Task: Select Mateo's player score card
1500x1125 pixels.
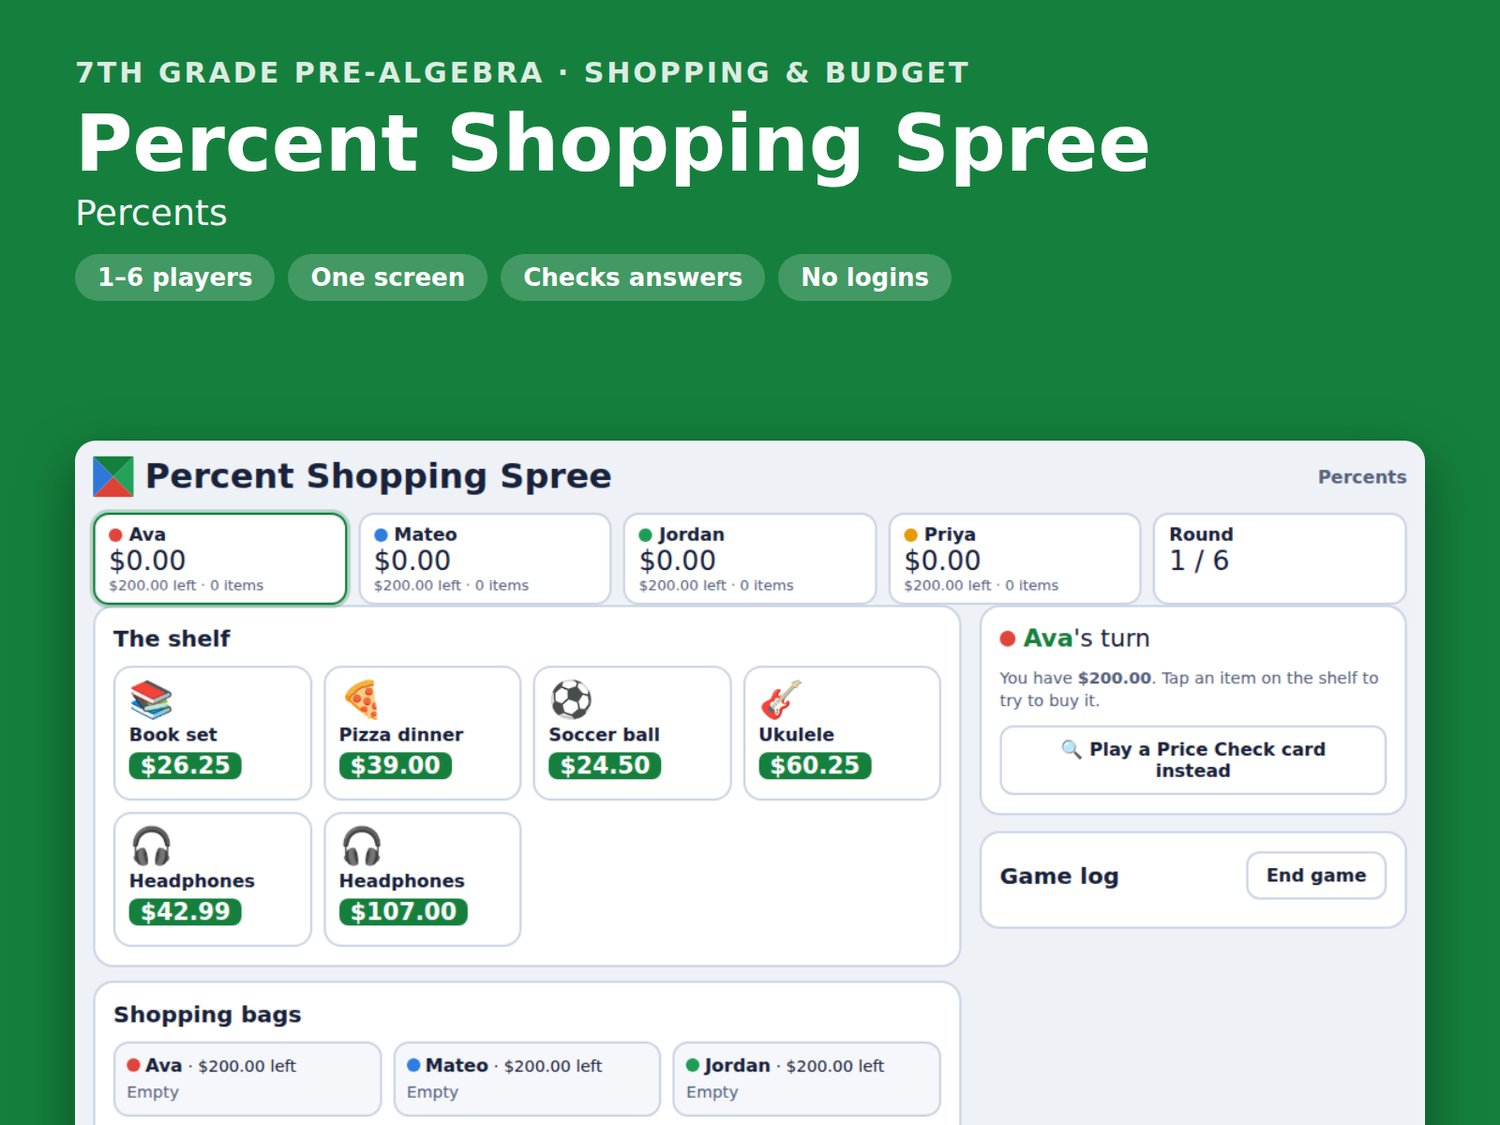Action: [x=485, y=559]
